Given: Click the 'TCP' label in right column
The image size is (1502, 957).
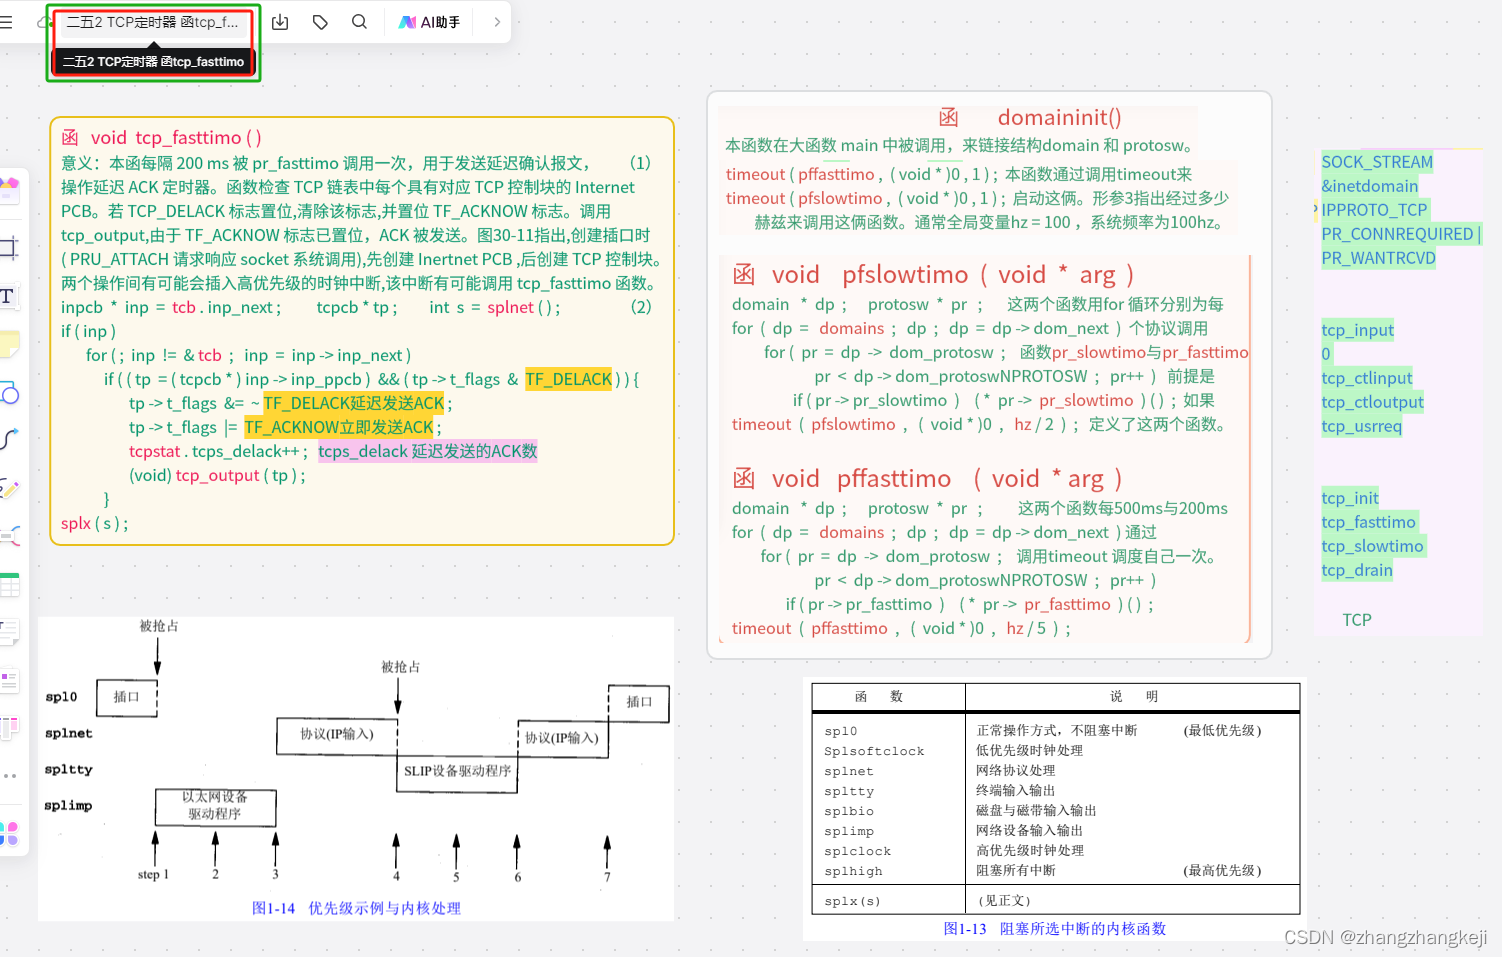Looking at the screenshot, I should coord(1357,620).
